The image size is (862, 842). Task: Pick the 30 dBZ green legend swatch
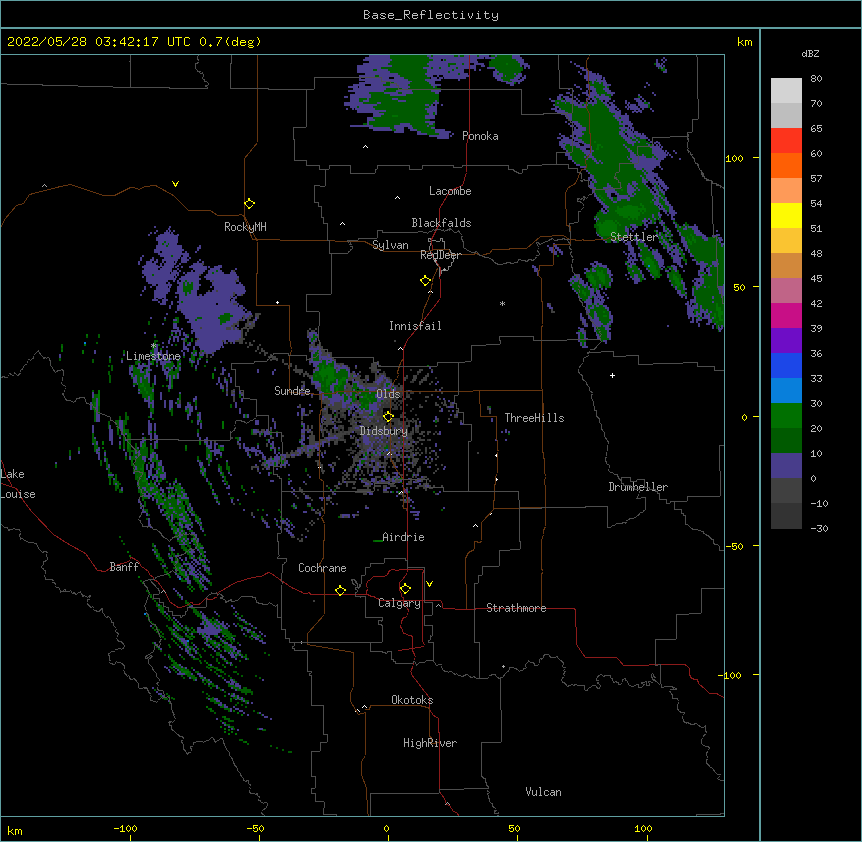[x=786, y=416]
